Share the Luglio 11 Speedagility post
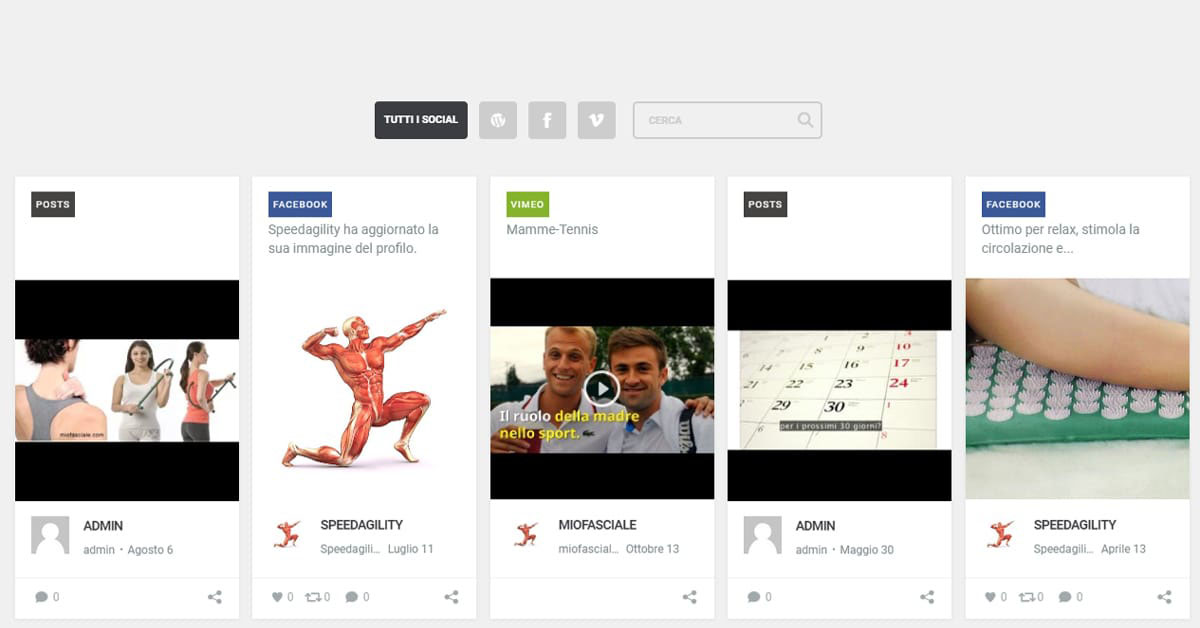Image resolution: width=1200 pixels, height=628 pixels. (x=452, y=597)
